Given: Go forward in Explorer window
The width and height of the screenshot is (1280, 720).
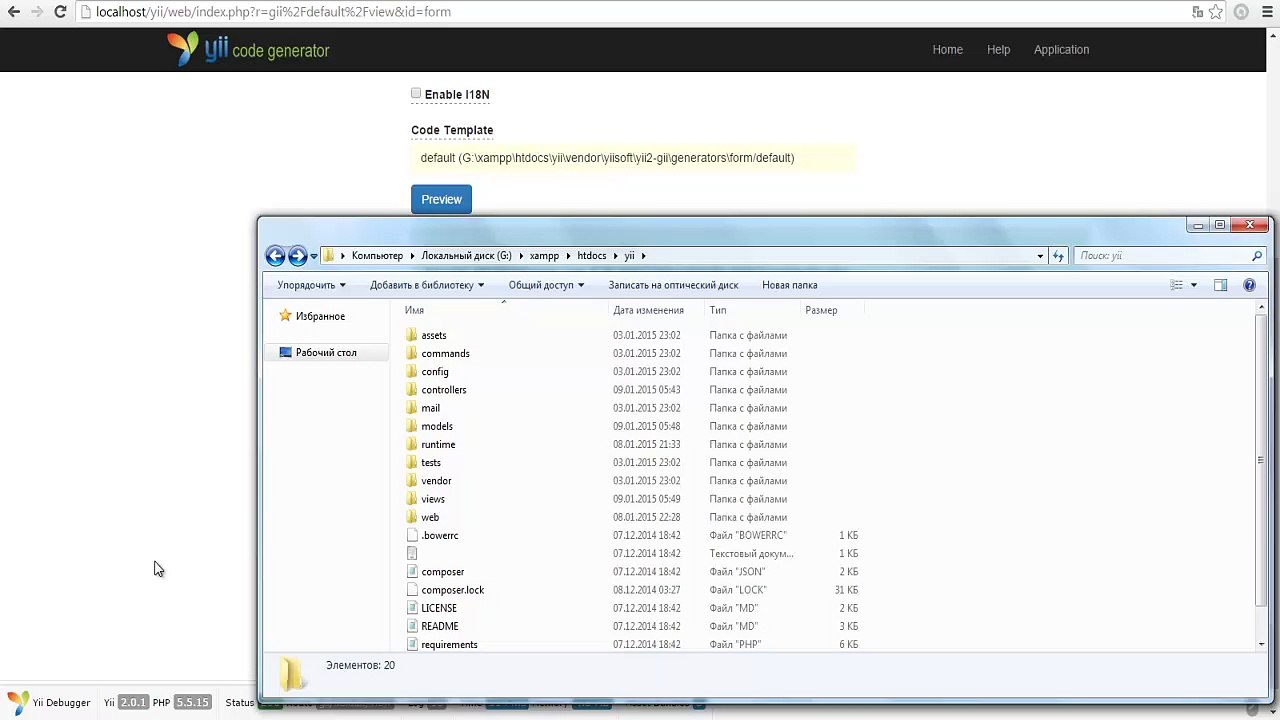Looking at the screenshot, I should pos(297,256).
